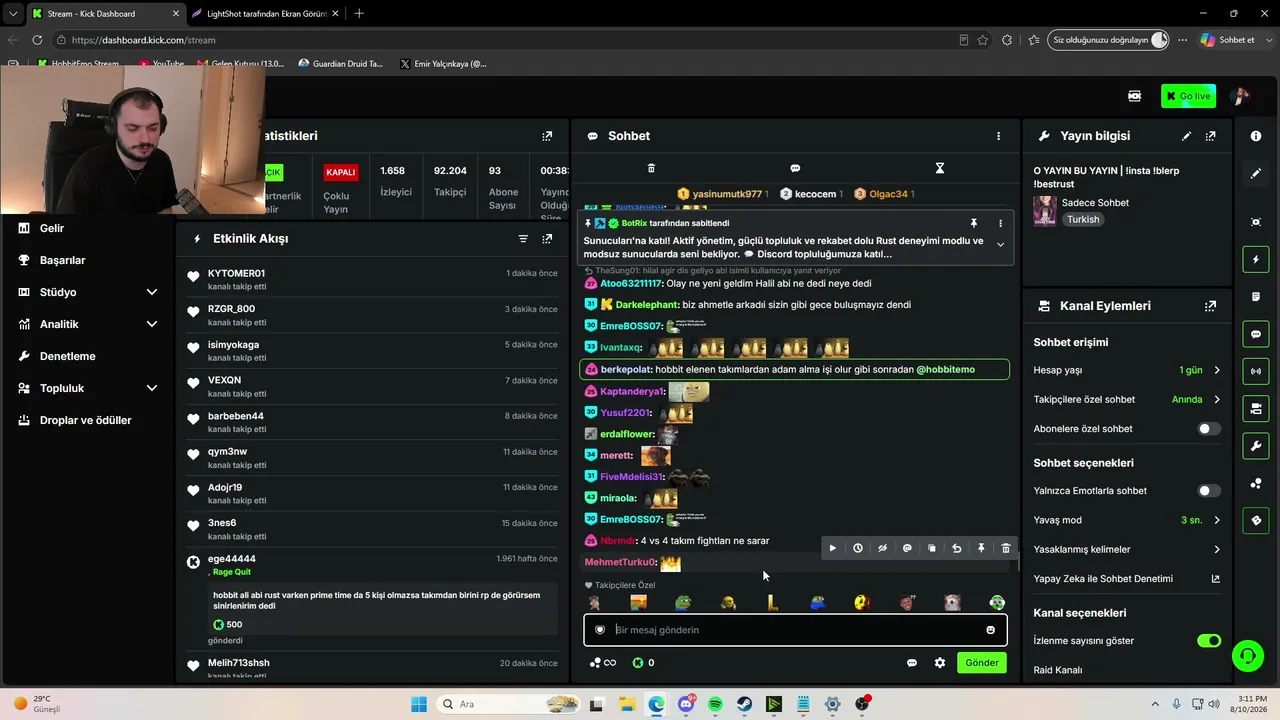Open Steam from Windows taskbar
Screen dimensions: 1280x720
pos(744,704)
